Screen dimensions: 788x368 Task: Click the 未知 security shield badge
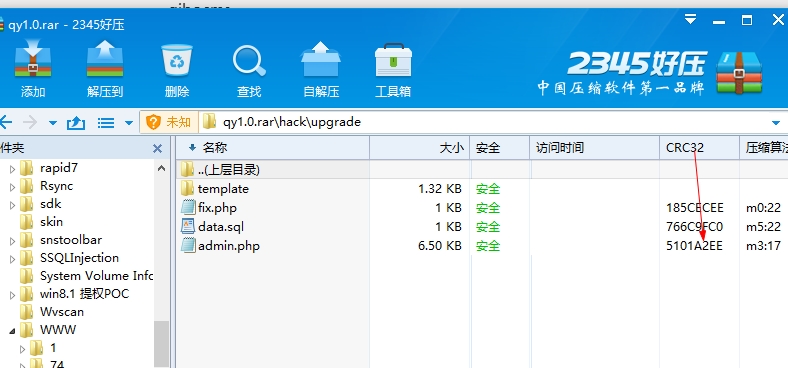(x=168, y=122)
